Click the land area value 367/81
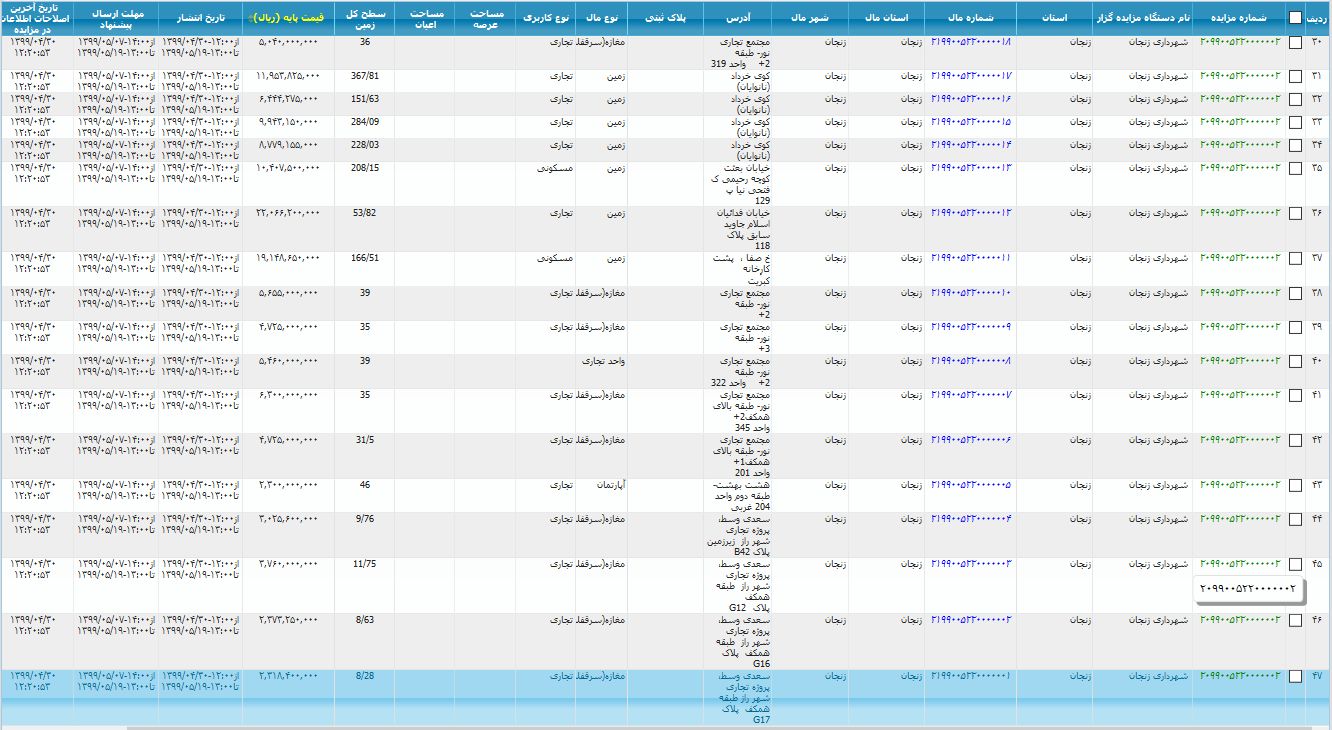 [365, 76]
